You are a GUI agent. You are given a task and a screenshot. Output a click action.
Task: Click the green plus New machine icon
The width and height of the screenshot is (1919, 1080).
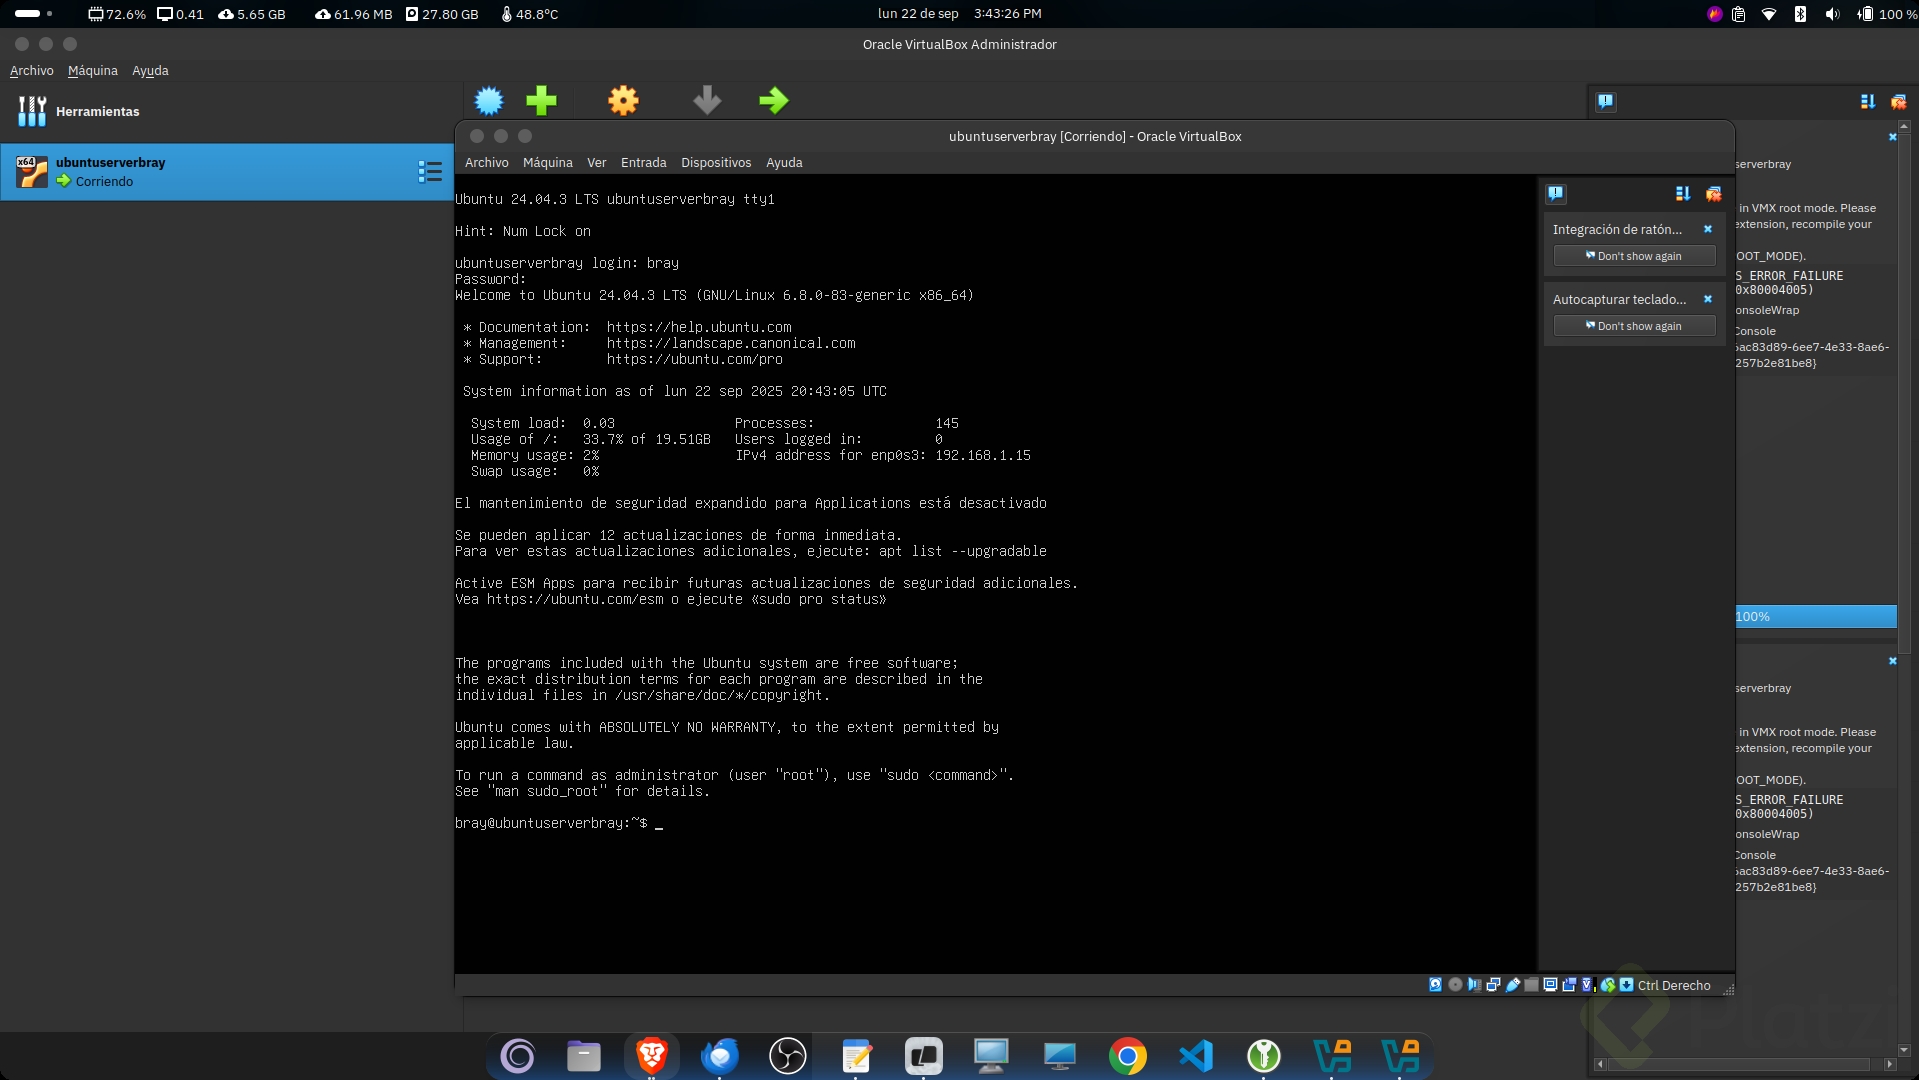coord(541,100)
